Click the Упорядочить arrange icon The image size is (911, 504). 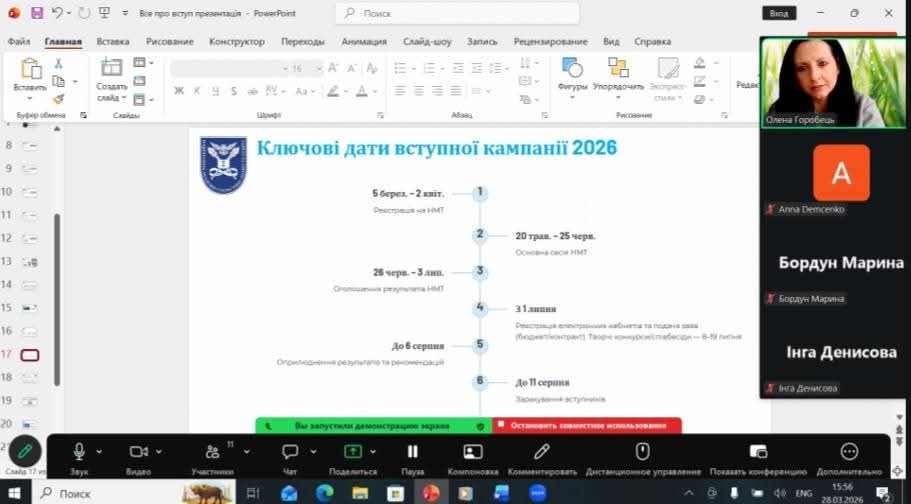[618, 68]
